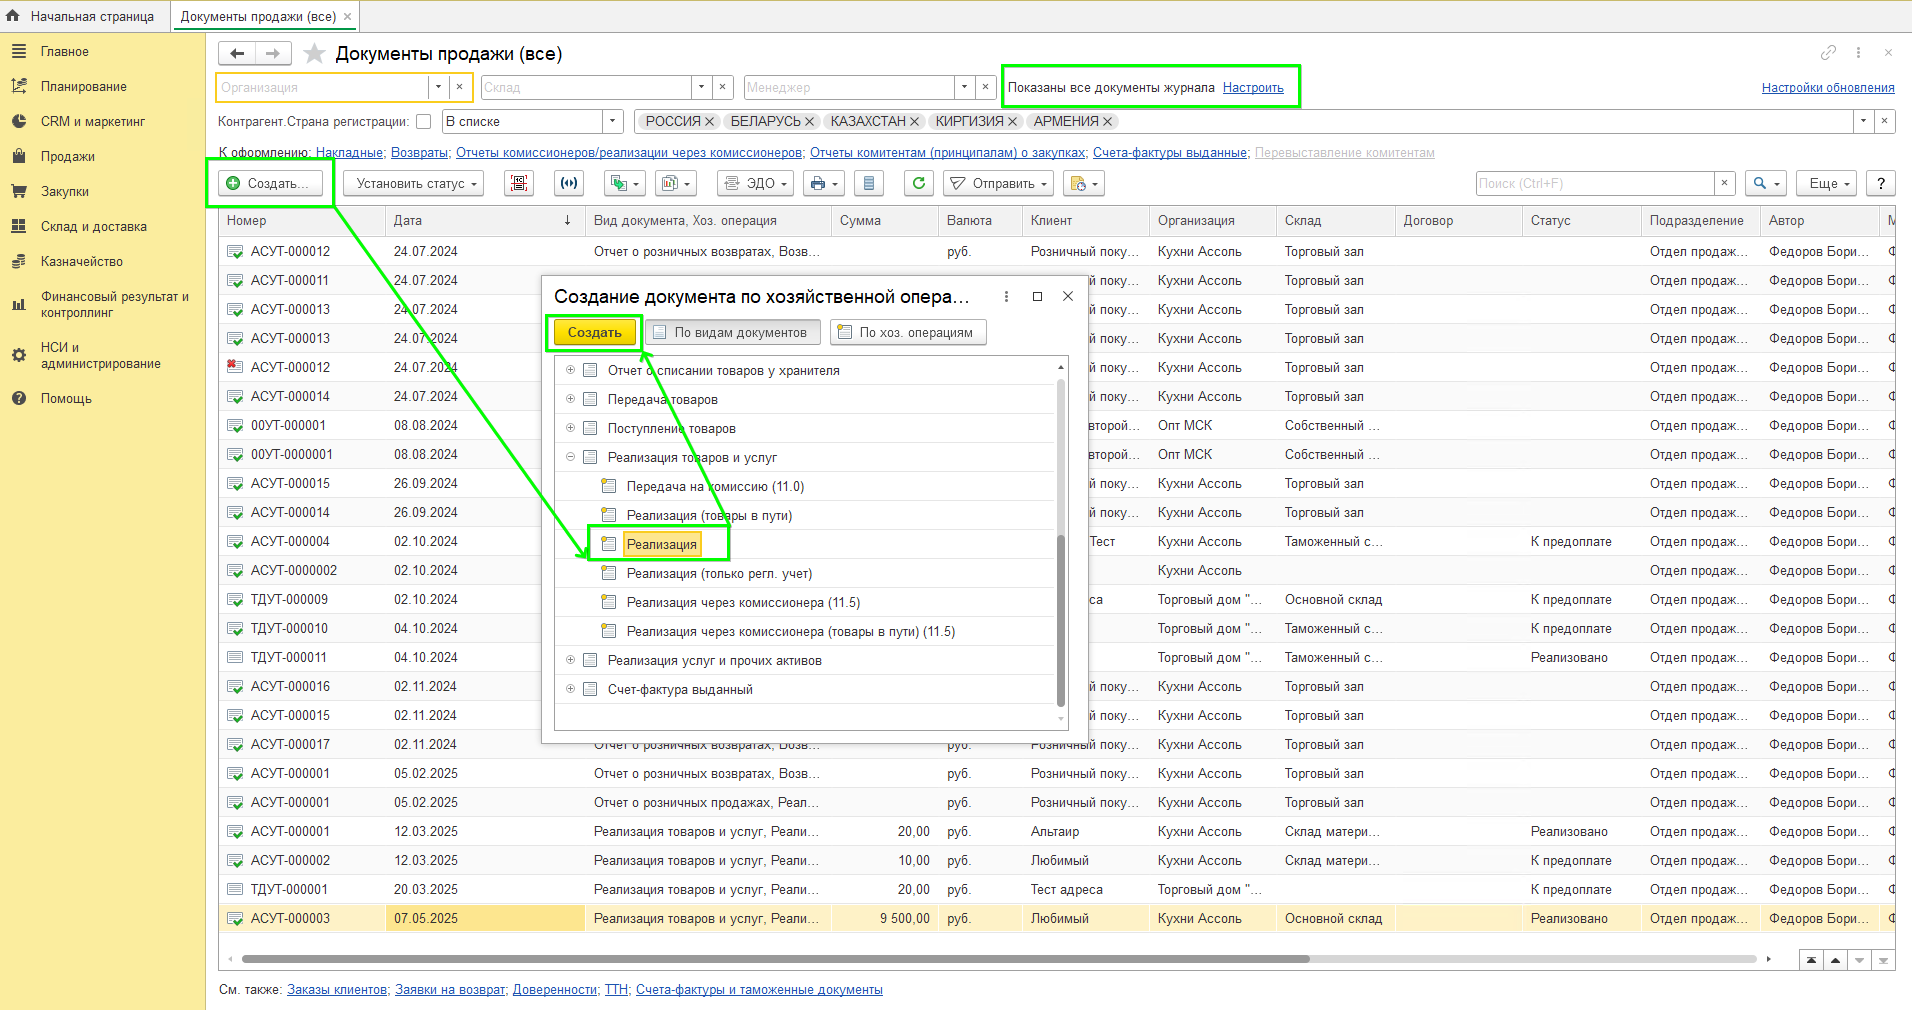Remove the АРМЕНИЯ tag from filter

(x=1107, y=122)
